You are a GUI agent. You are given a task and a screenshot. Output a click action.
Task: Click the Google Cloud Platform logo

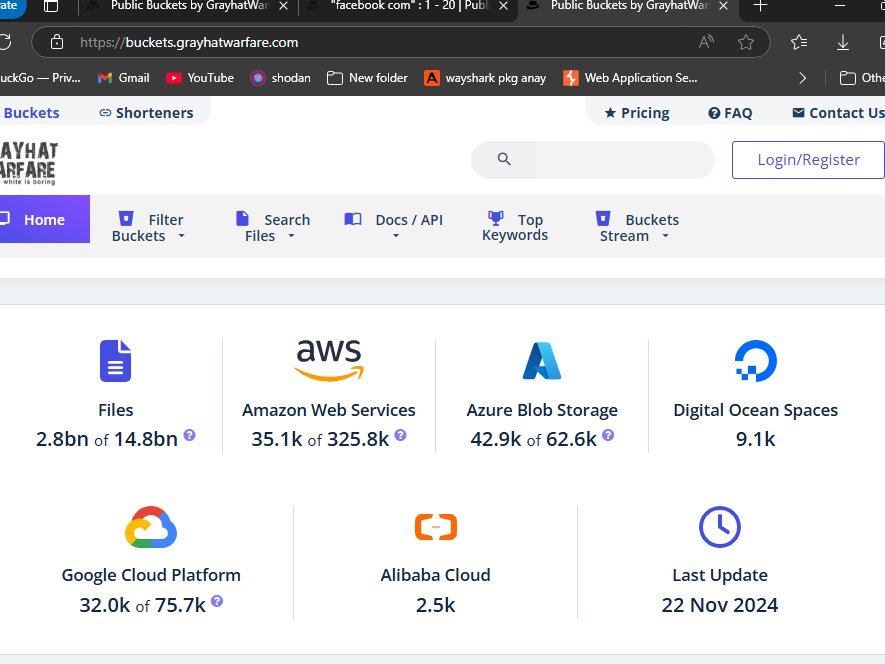151,527
